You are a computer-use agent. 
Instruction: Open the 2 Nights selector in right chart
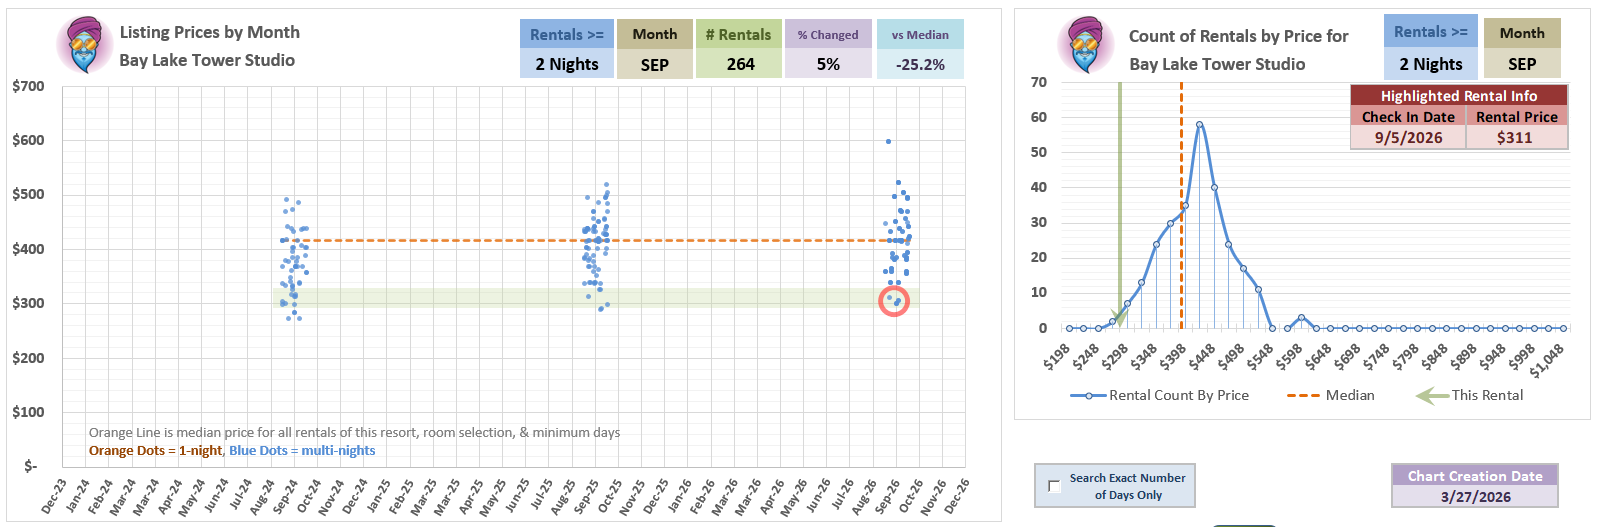click(x=1431, y=64)
